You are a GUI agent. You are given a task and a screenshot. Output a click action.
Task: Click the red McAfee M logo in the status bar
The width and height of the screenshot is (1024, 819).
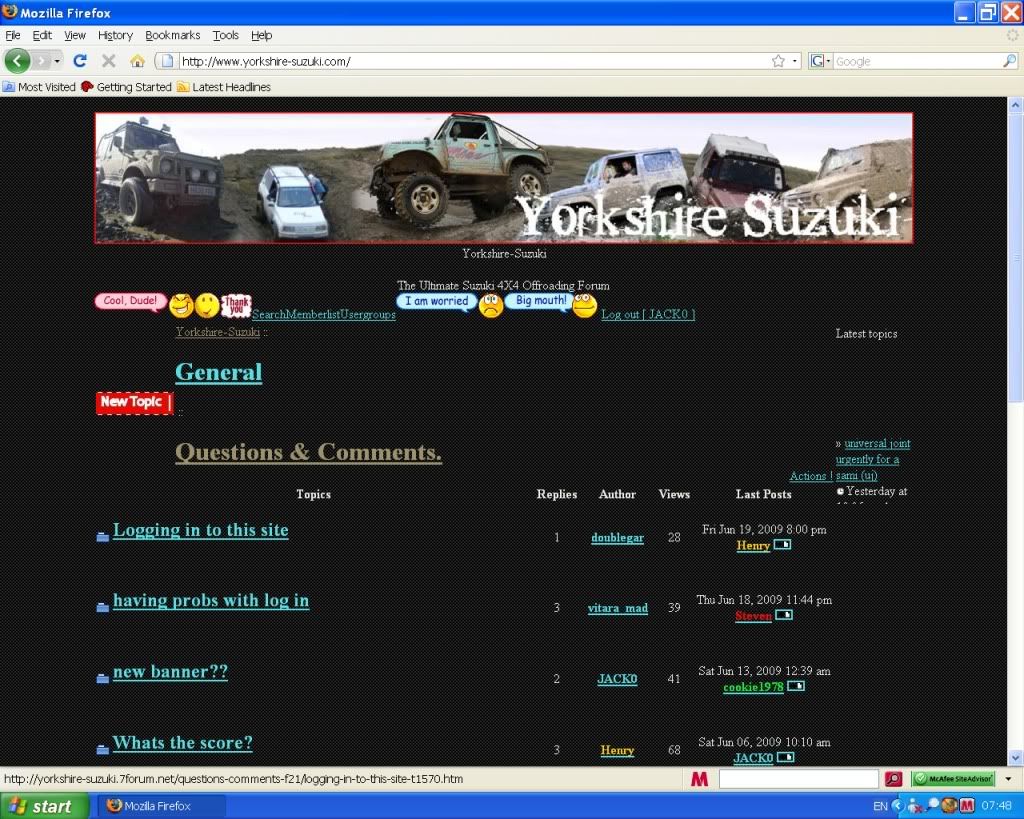click(699, 779)
